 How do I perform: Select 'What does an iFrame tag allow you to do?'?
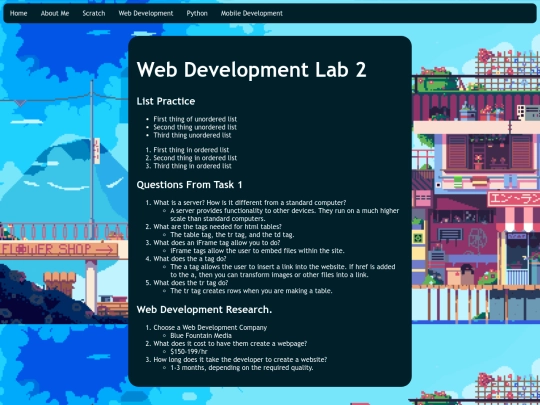click(x=217, y=243)
